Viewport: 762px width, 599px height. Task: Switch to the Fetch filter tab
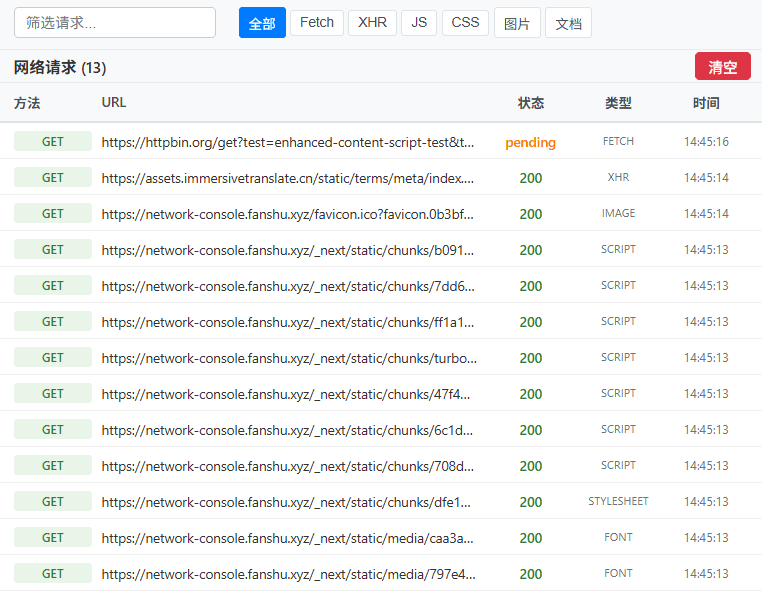[317, 23]
